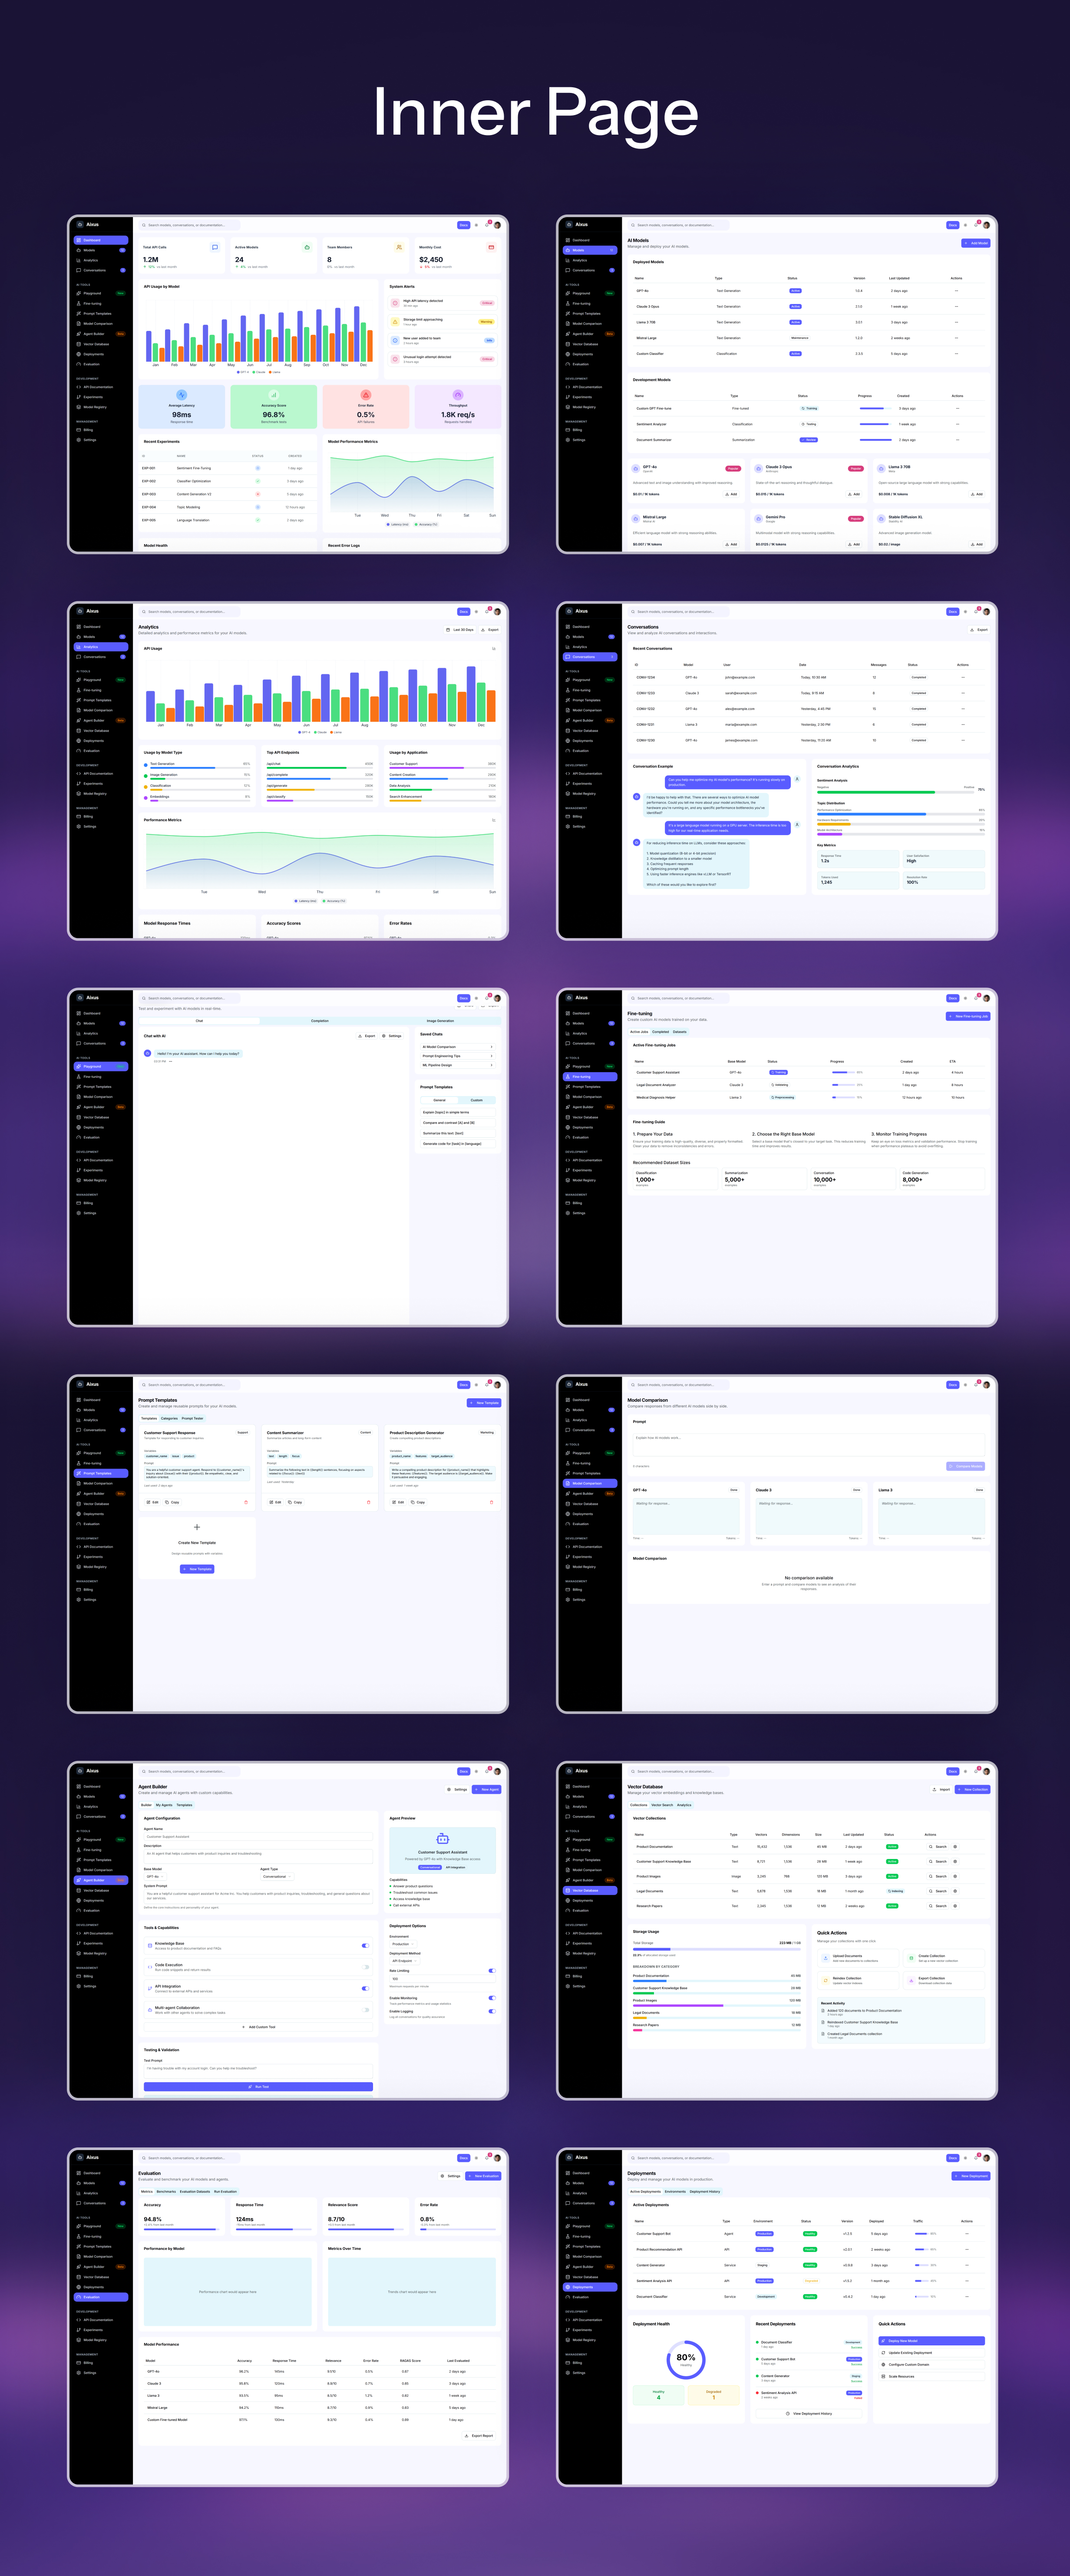Click the Team Members people icon on Dashboard screen
Screen dimensions: 1070x2576
click(399, 247)
